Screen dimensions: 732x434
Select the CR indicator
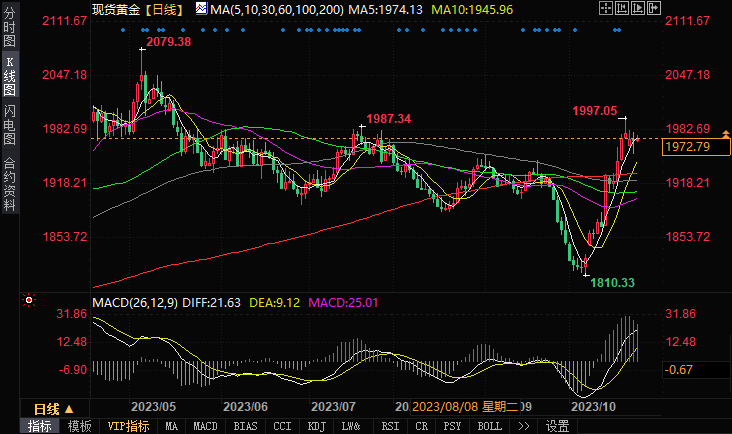coord(422,426)
